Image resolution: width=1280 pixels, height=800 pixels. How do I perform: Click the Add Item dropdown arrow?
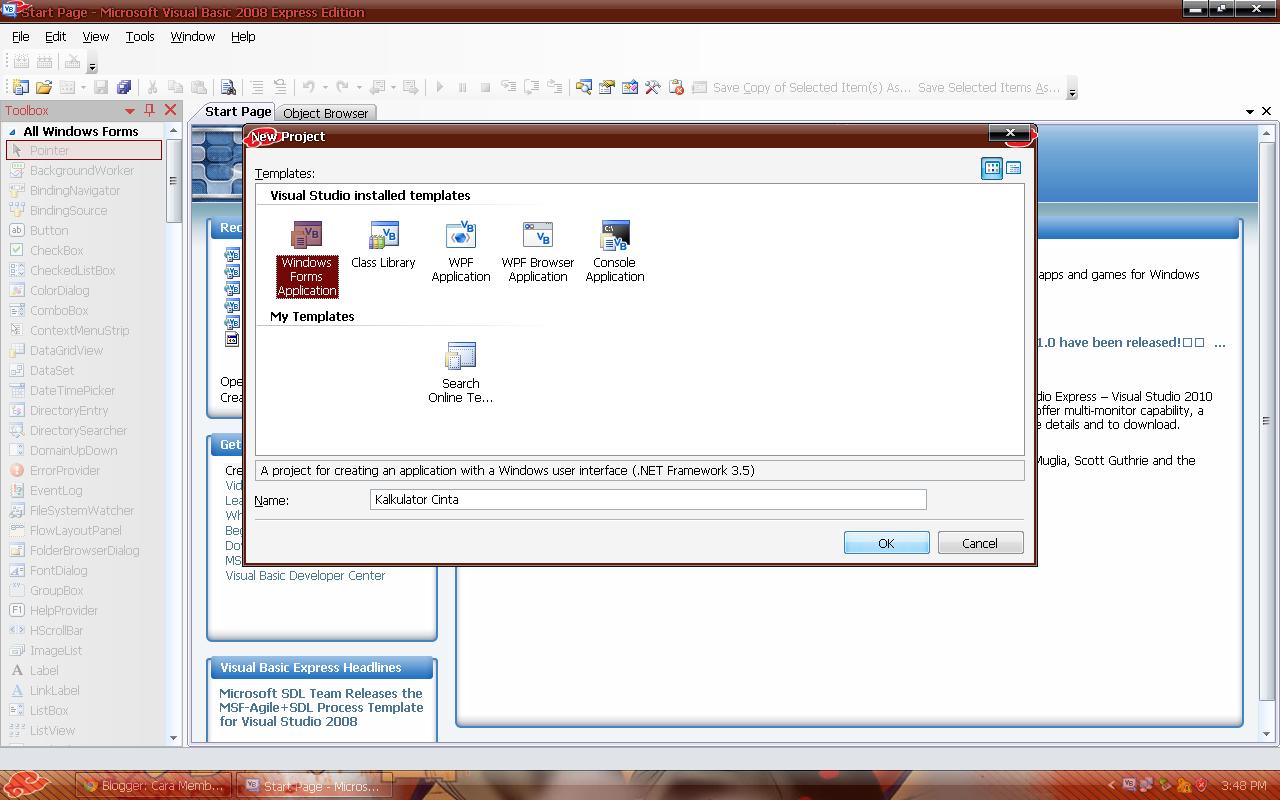pyautogui.click(x=83, y=88)
